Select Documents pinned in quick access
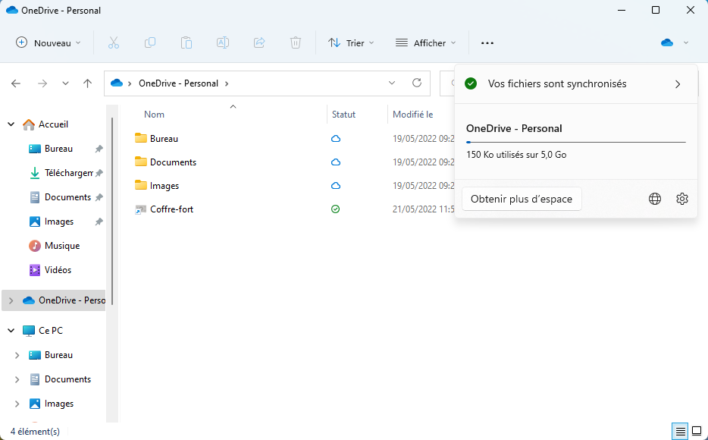Screen dimensions: 708x440 (68, 197)
